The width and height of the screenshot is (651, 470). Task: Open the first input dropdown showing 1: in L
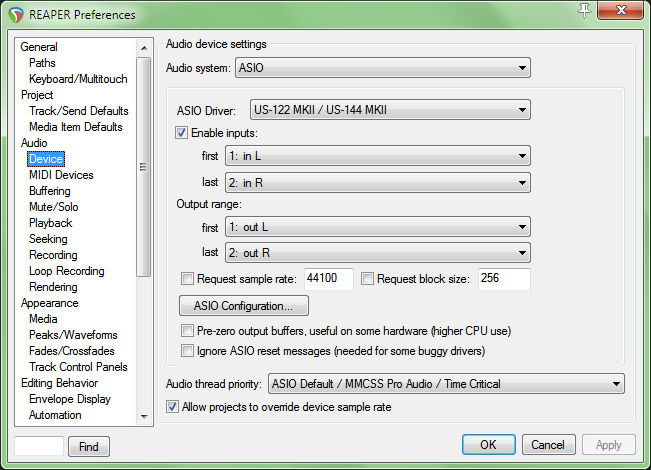point(378,156)
